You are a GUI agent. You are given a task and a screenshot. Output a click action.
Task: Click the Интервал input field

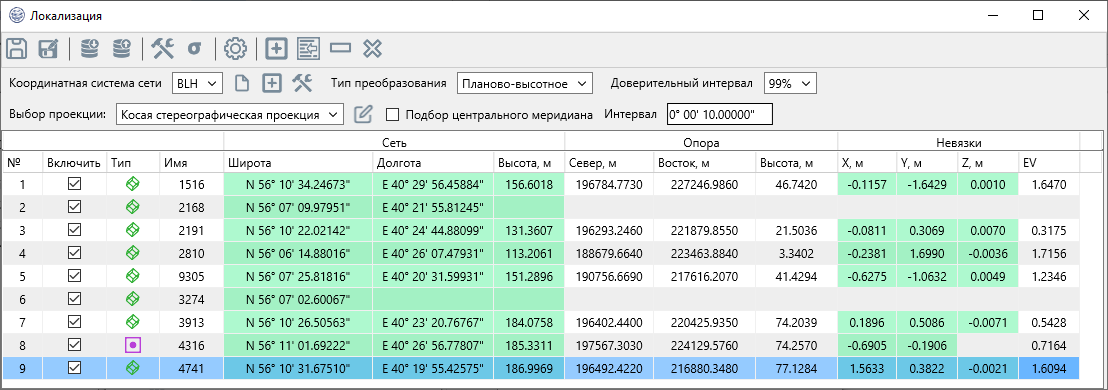720,114
